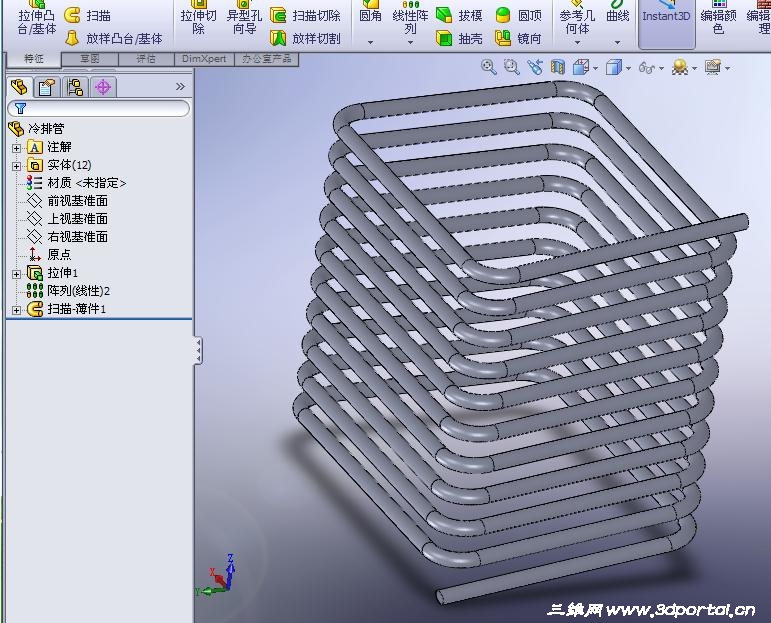Open Hide/Show Items dropdown arrow
This screenshot has width=771, height=623.
pyautogui.click(x=661, y=68)
